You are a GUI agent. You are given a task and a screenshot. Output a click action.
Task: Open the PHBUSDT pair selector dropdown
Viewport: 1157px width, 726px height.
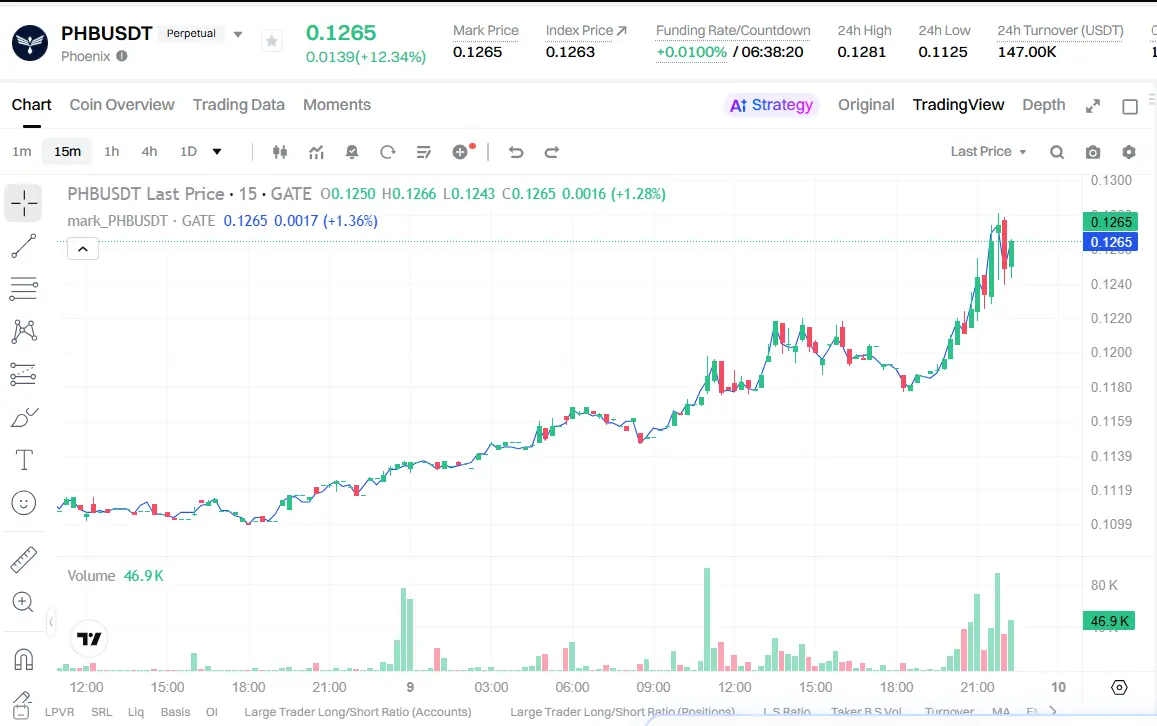click(x=238, y=34)
